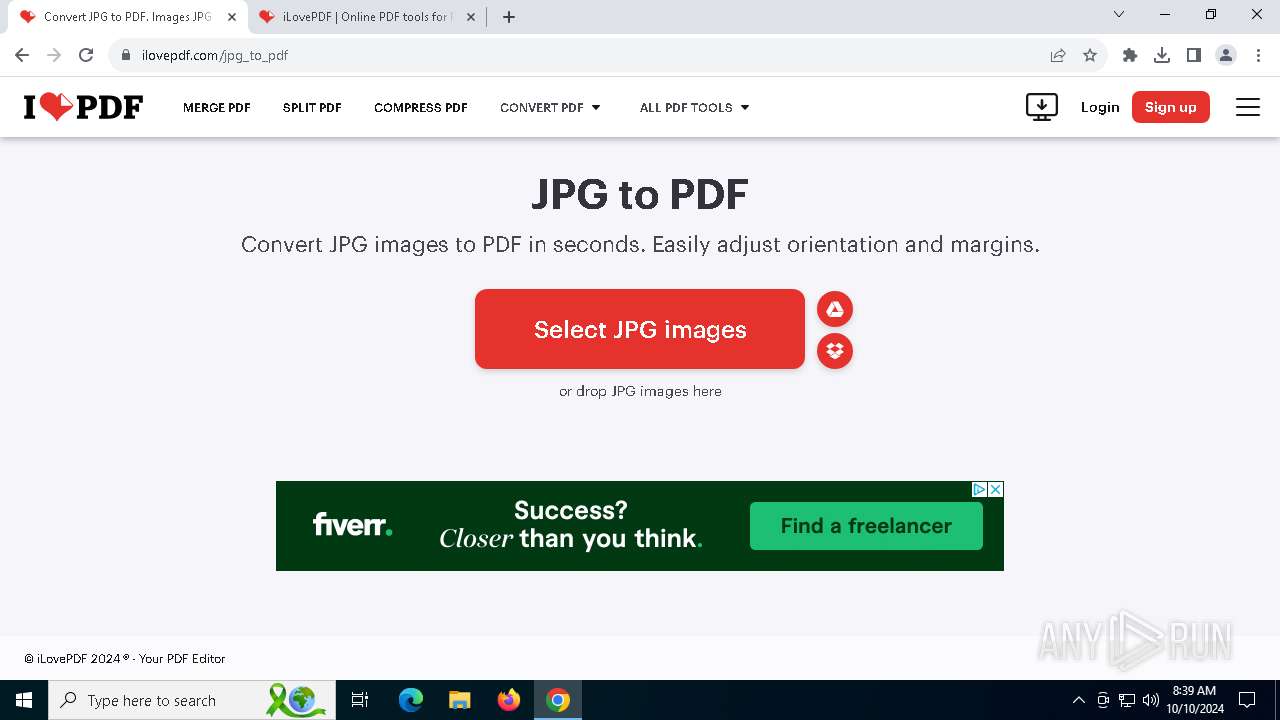
Task: Click the iLovePDF logo
Action: click(84, 107)
